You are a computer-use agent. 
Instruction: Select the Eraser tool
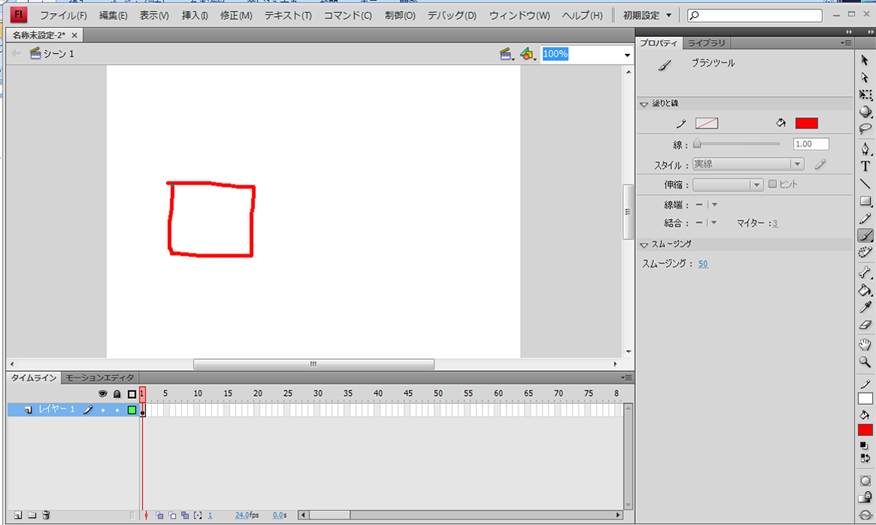tap(865, 325)
